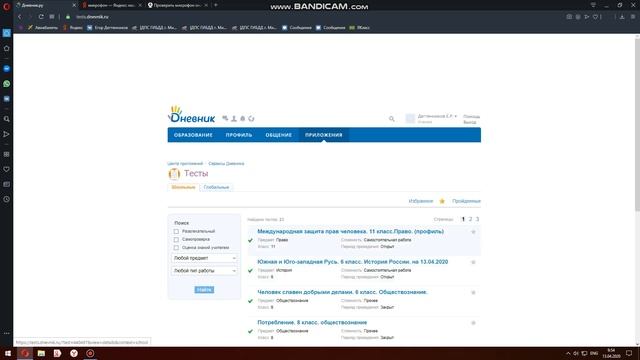This screenshot has width=640, height=360.
Task: Open the Яндекс bookmark
Action: (x=73, y=28)
